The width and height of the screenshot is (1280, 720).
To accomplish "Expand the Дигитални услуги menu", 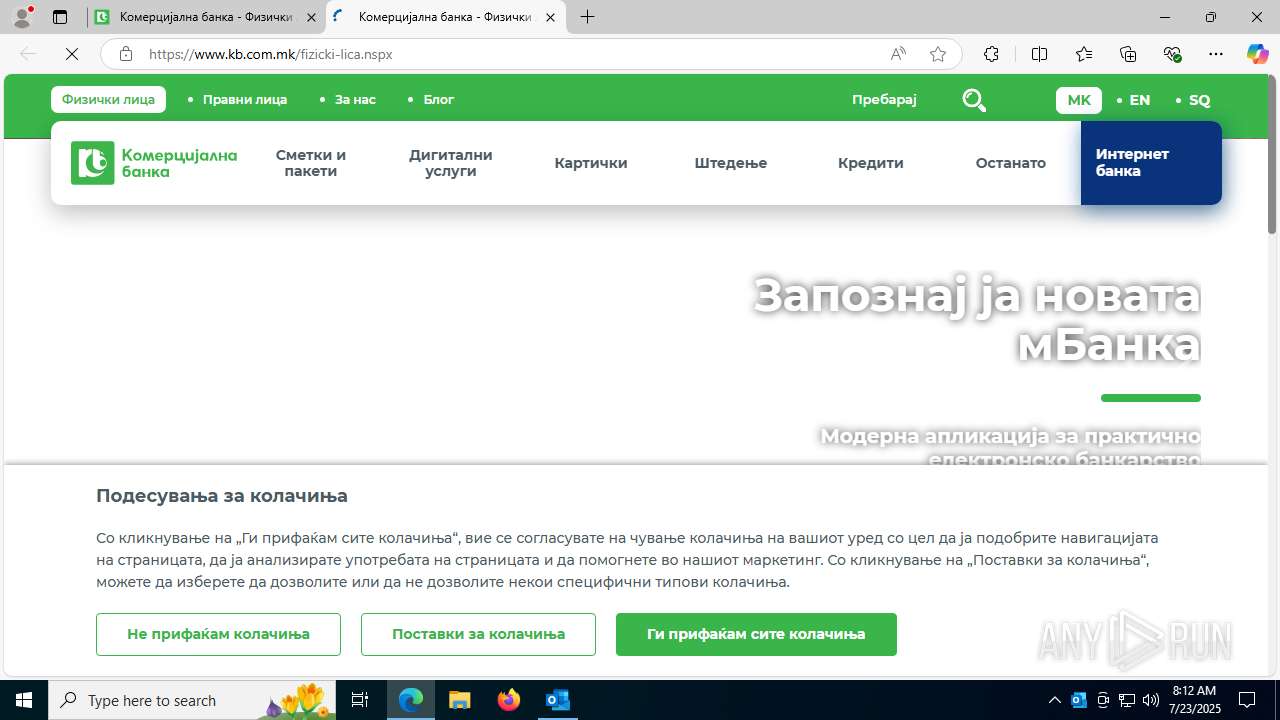I will [x=451, y=163].
